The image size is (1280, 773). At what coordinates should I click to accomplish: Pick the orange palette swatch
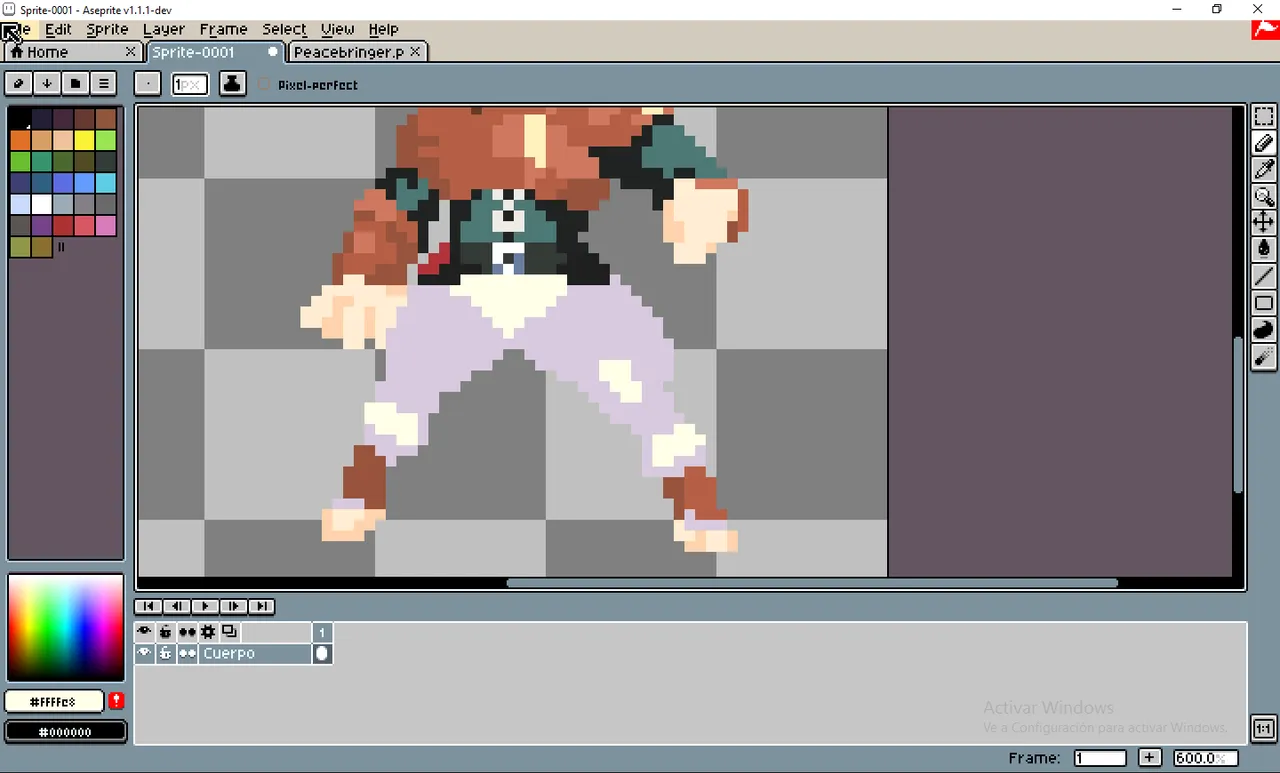click(20, 140)
